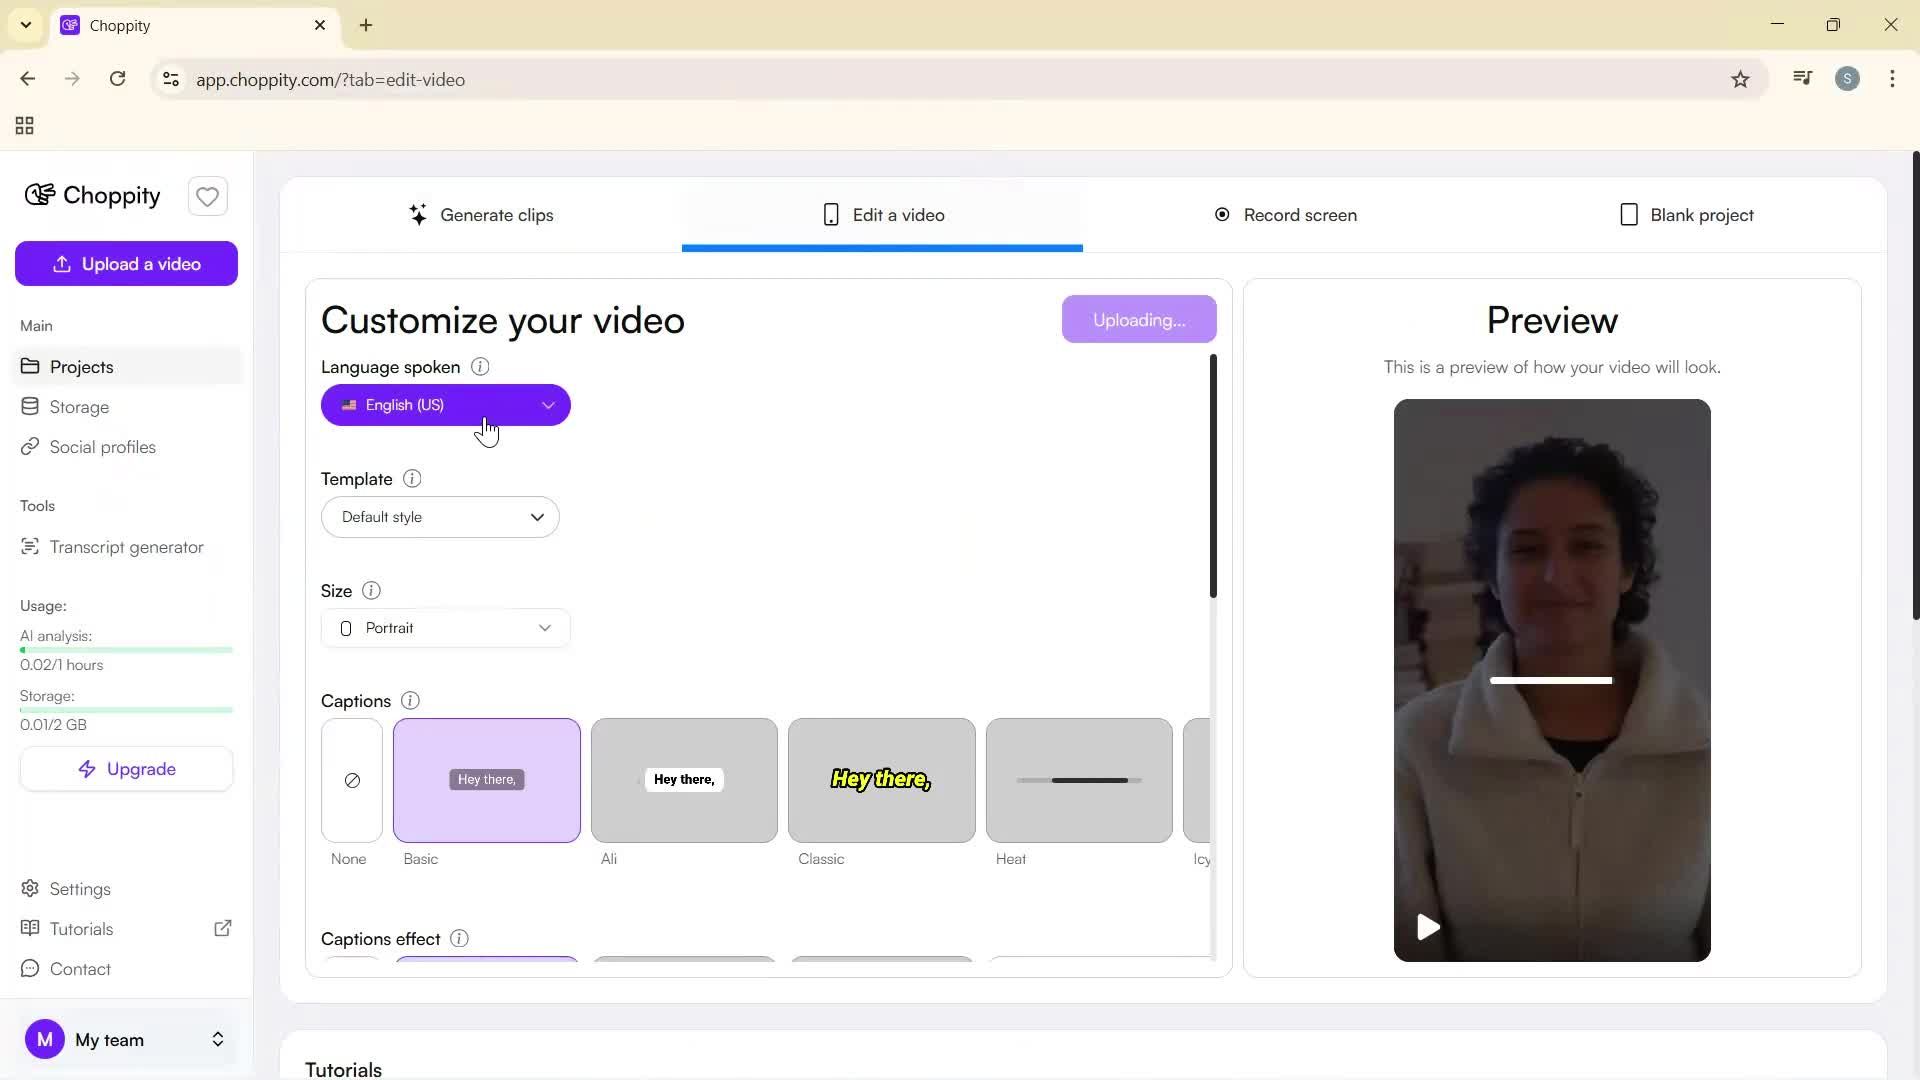Open the Projects panel
The width and height of the screenshot is (1920, 1080).
(81, 367)
